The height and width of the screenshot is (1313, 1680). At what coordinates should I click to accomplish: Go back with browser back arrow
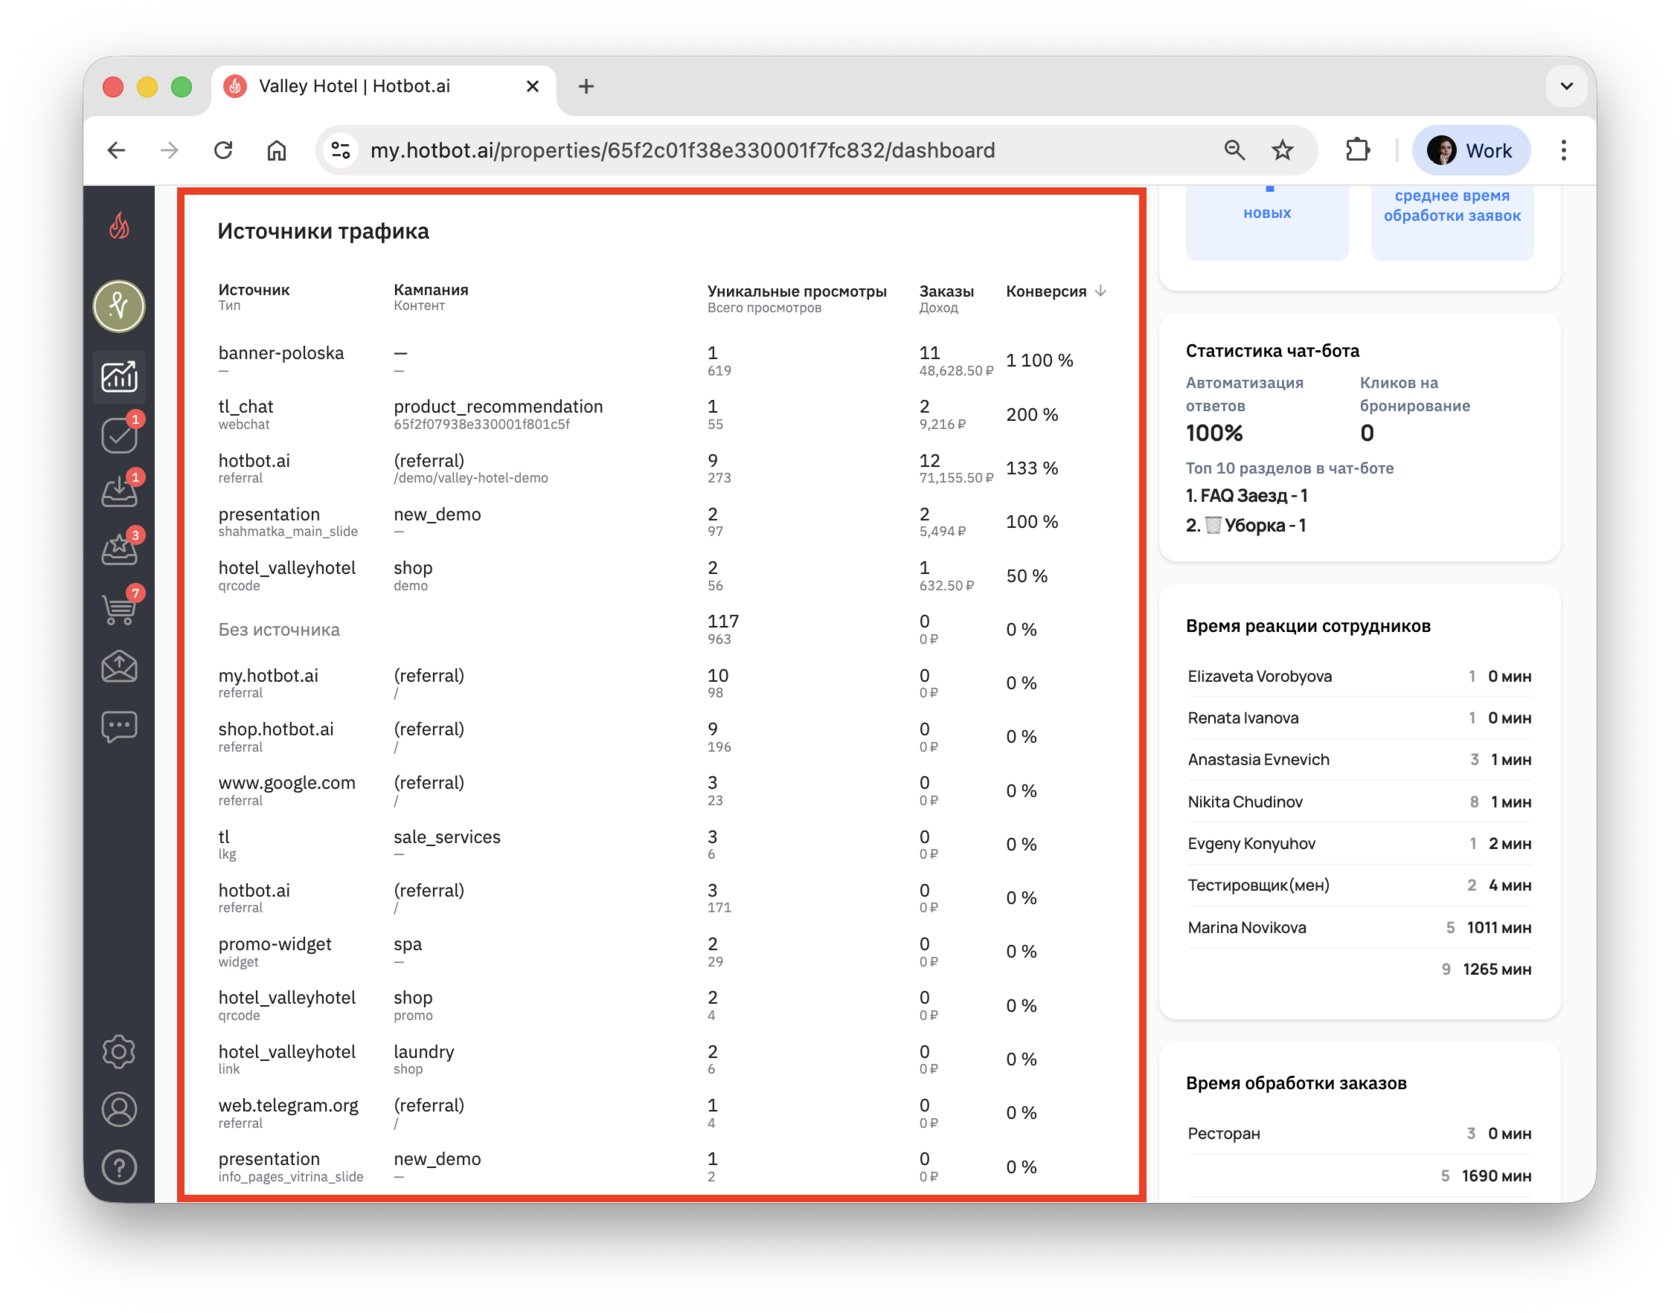coord(117,151)
